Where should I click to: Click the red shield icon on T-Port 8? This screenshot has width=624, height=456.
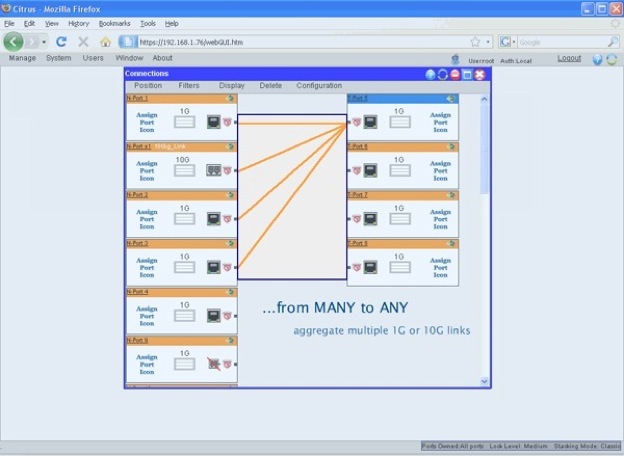(357, 267)
